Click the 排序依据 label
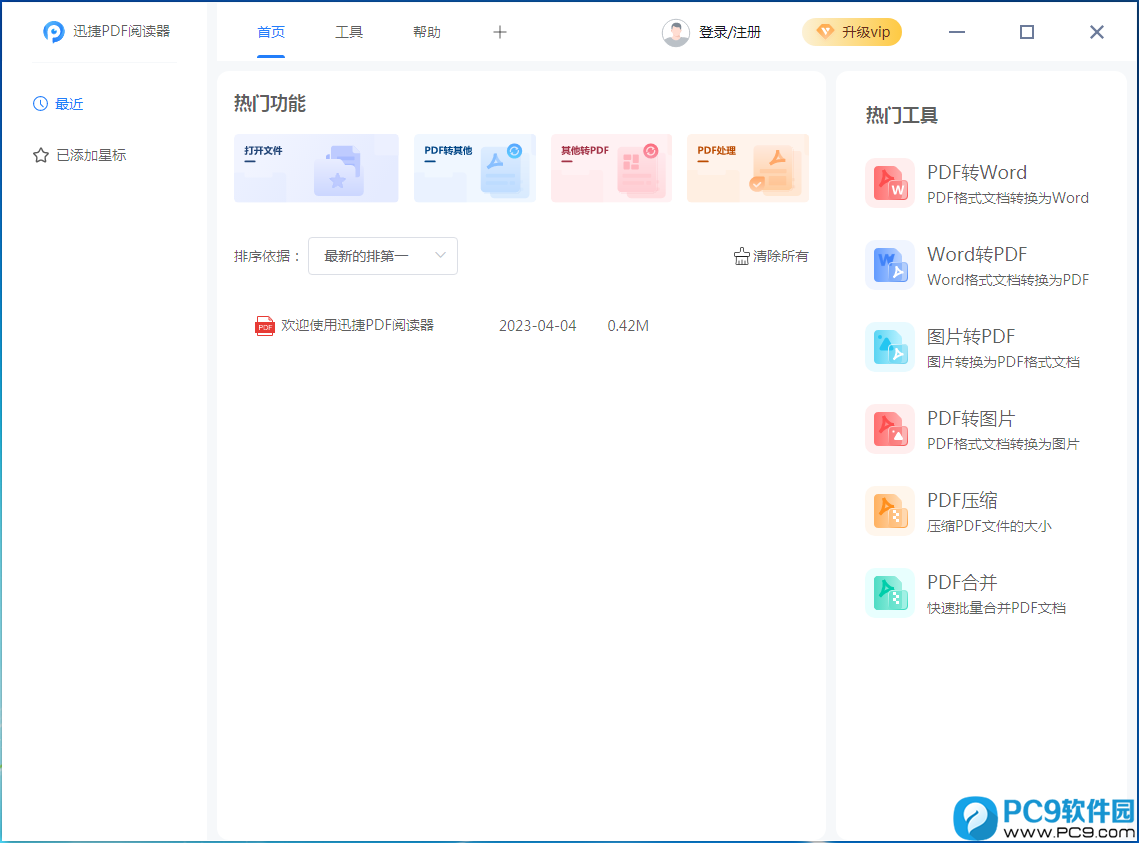1139x843 pixels. [x=267, y=256]
